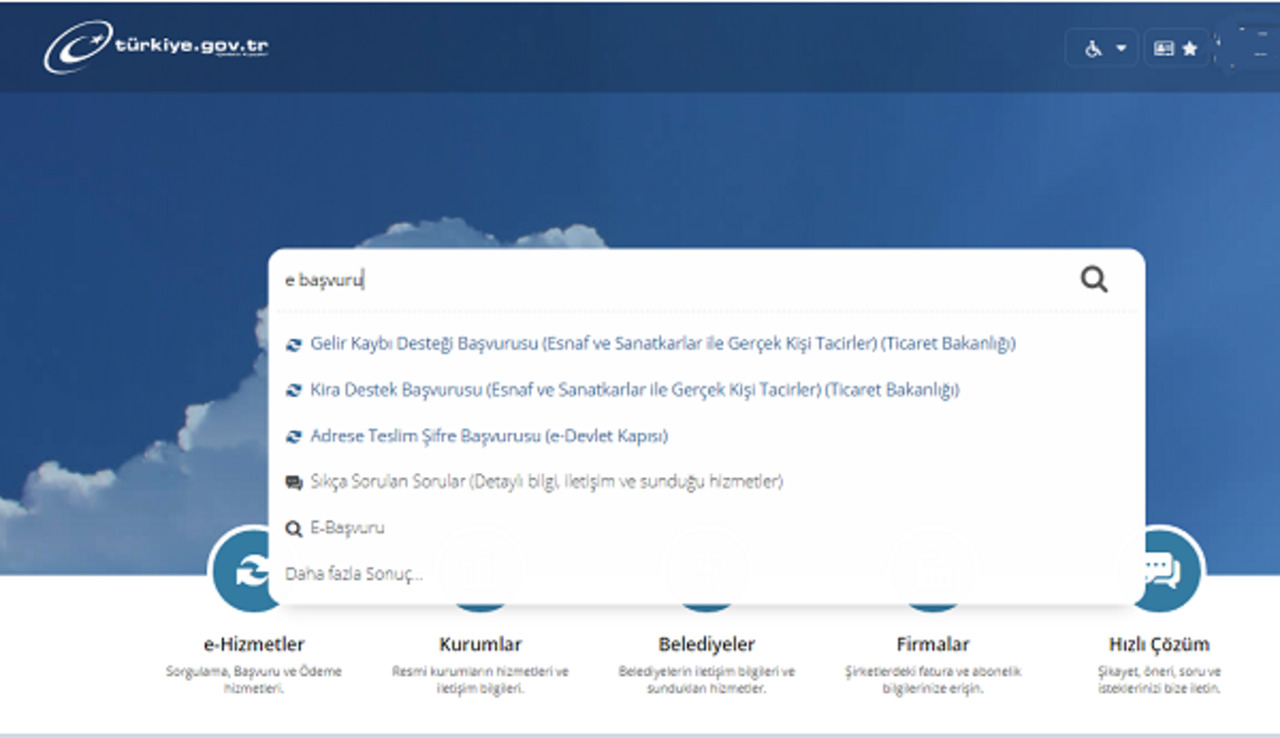
Task: Click service icon beside Gelir Kaybı Desteği
Action: (x=294, y=344)
